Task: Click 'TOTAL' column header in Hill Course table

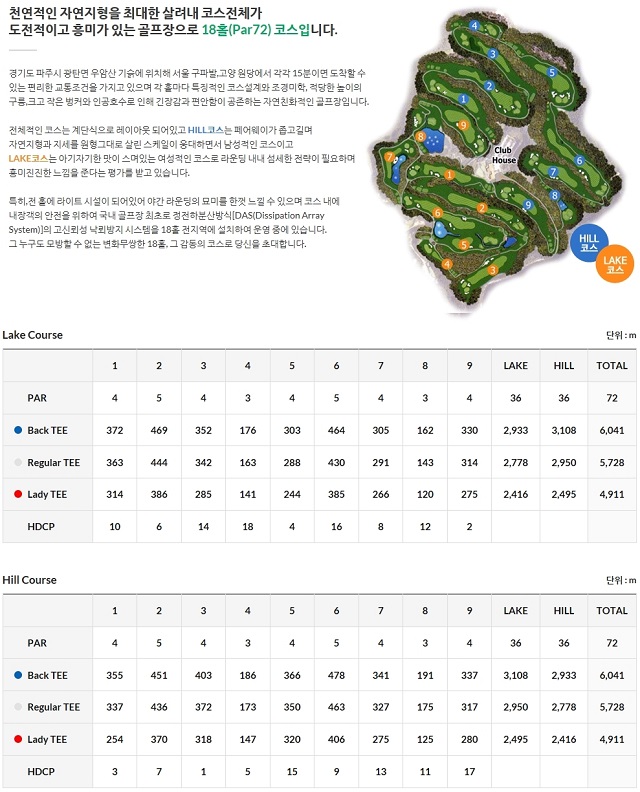Action: [x=612, y=611]
